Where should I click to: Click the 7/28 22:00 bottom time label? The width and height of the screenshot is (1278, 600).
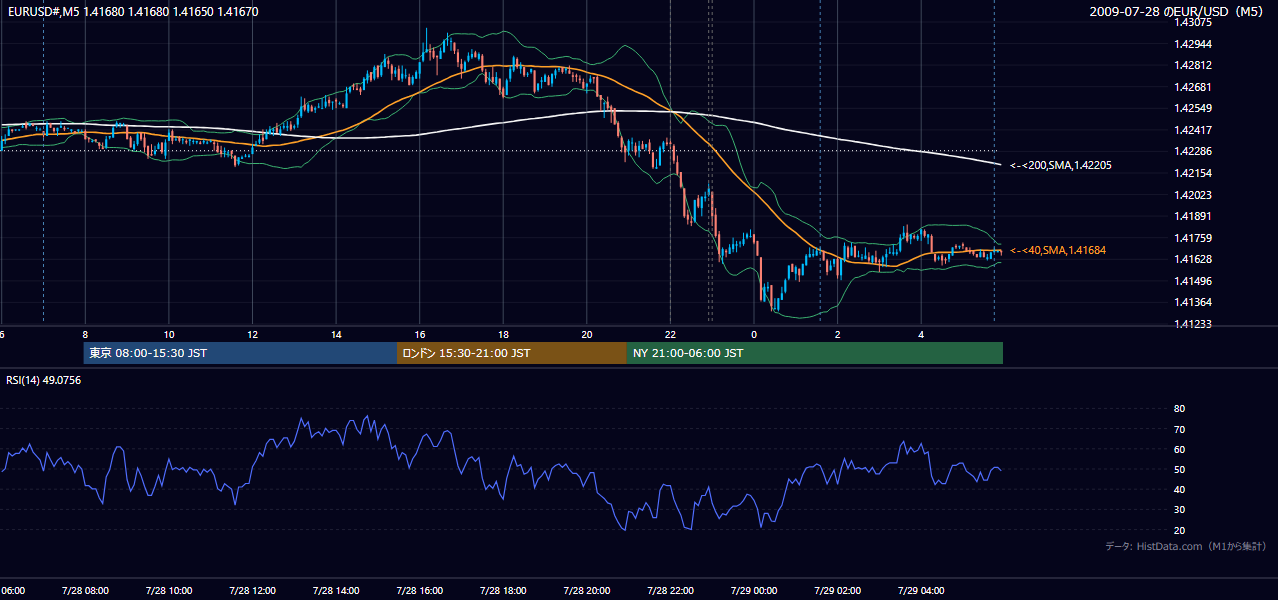(670, 591)
